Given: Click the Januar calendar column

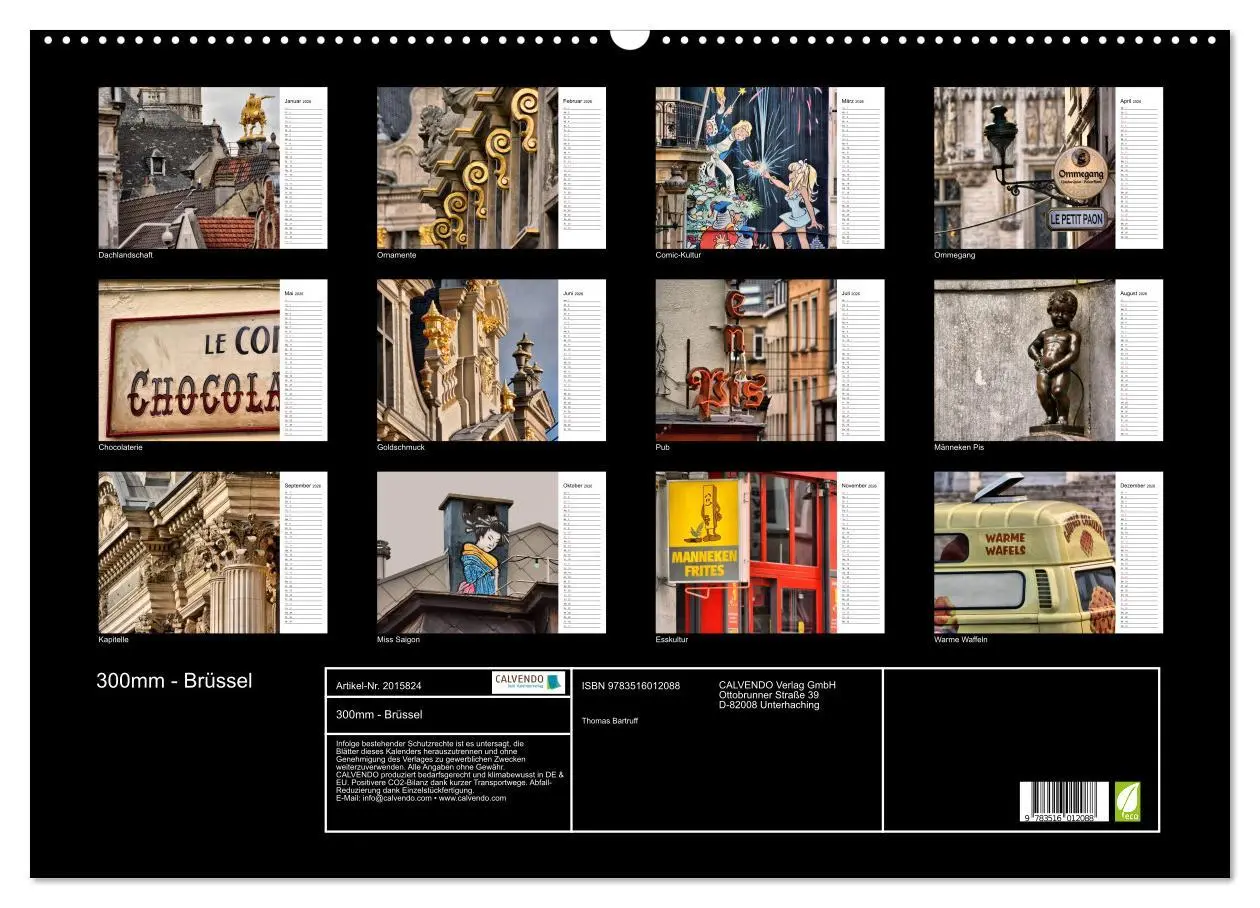Looking at the screenshot, I should 304,168.
